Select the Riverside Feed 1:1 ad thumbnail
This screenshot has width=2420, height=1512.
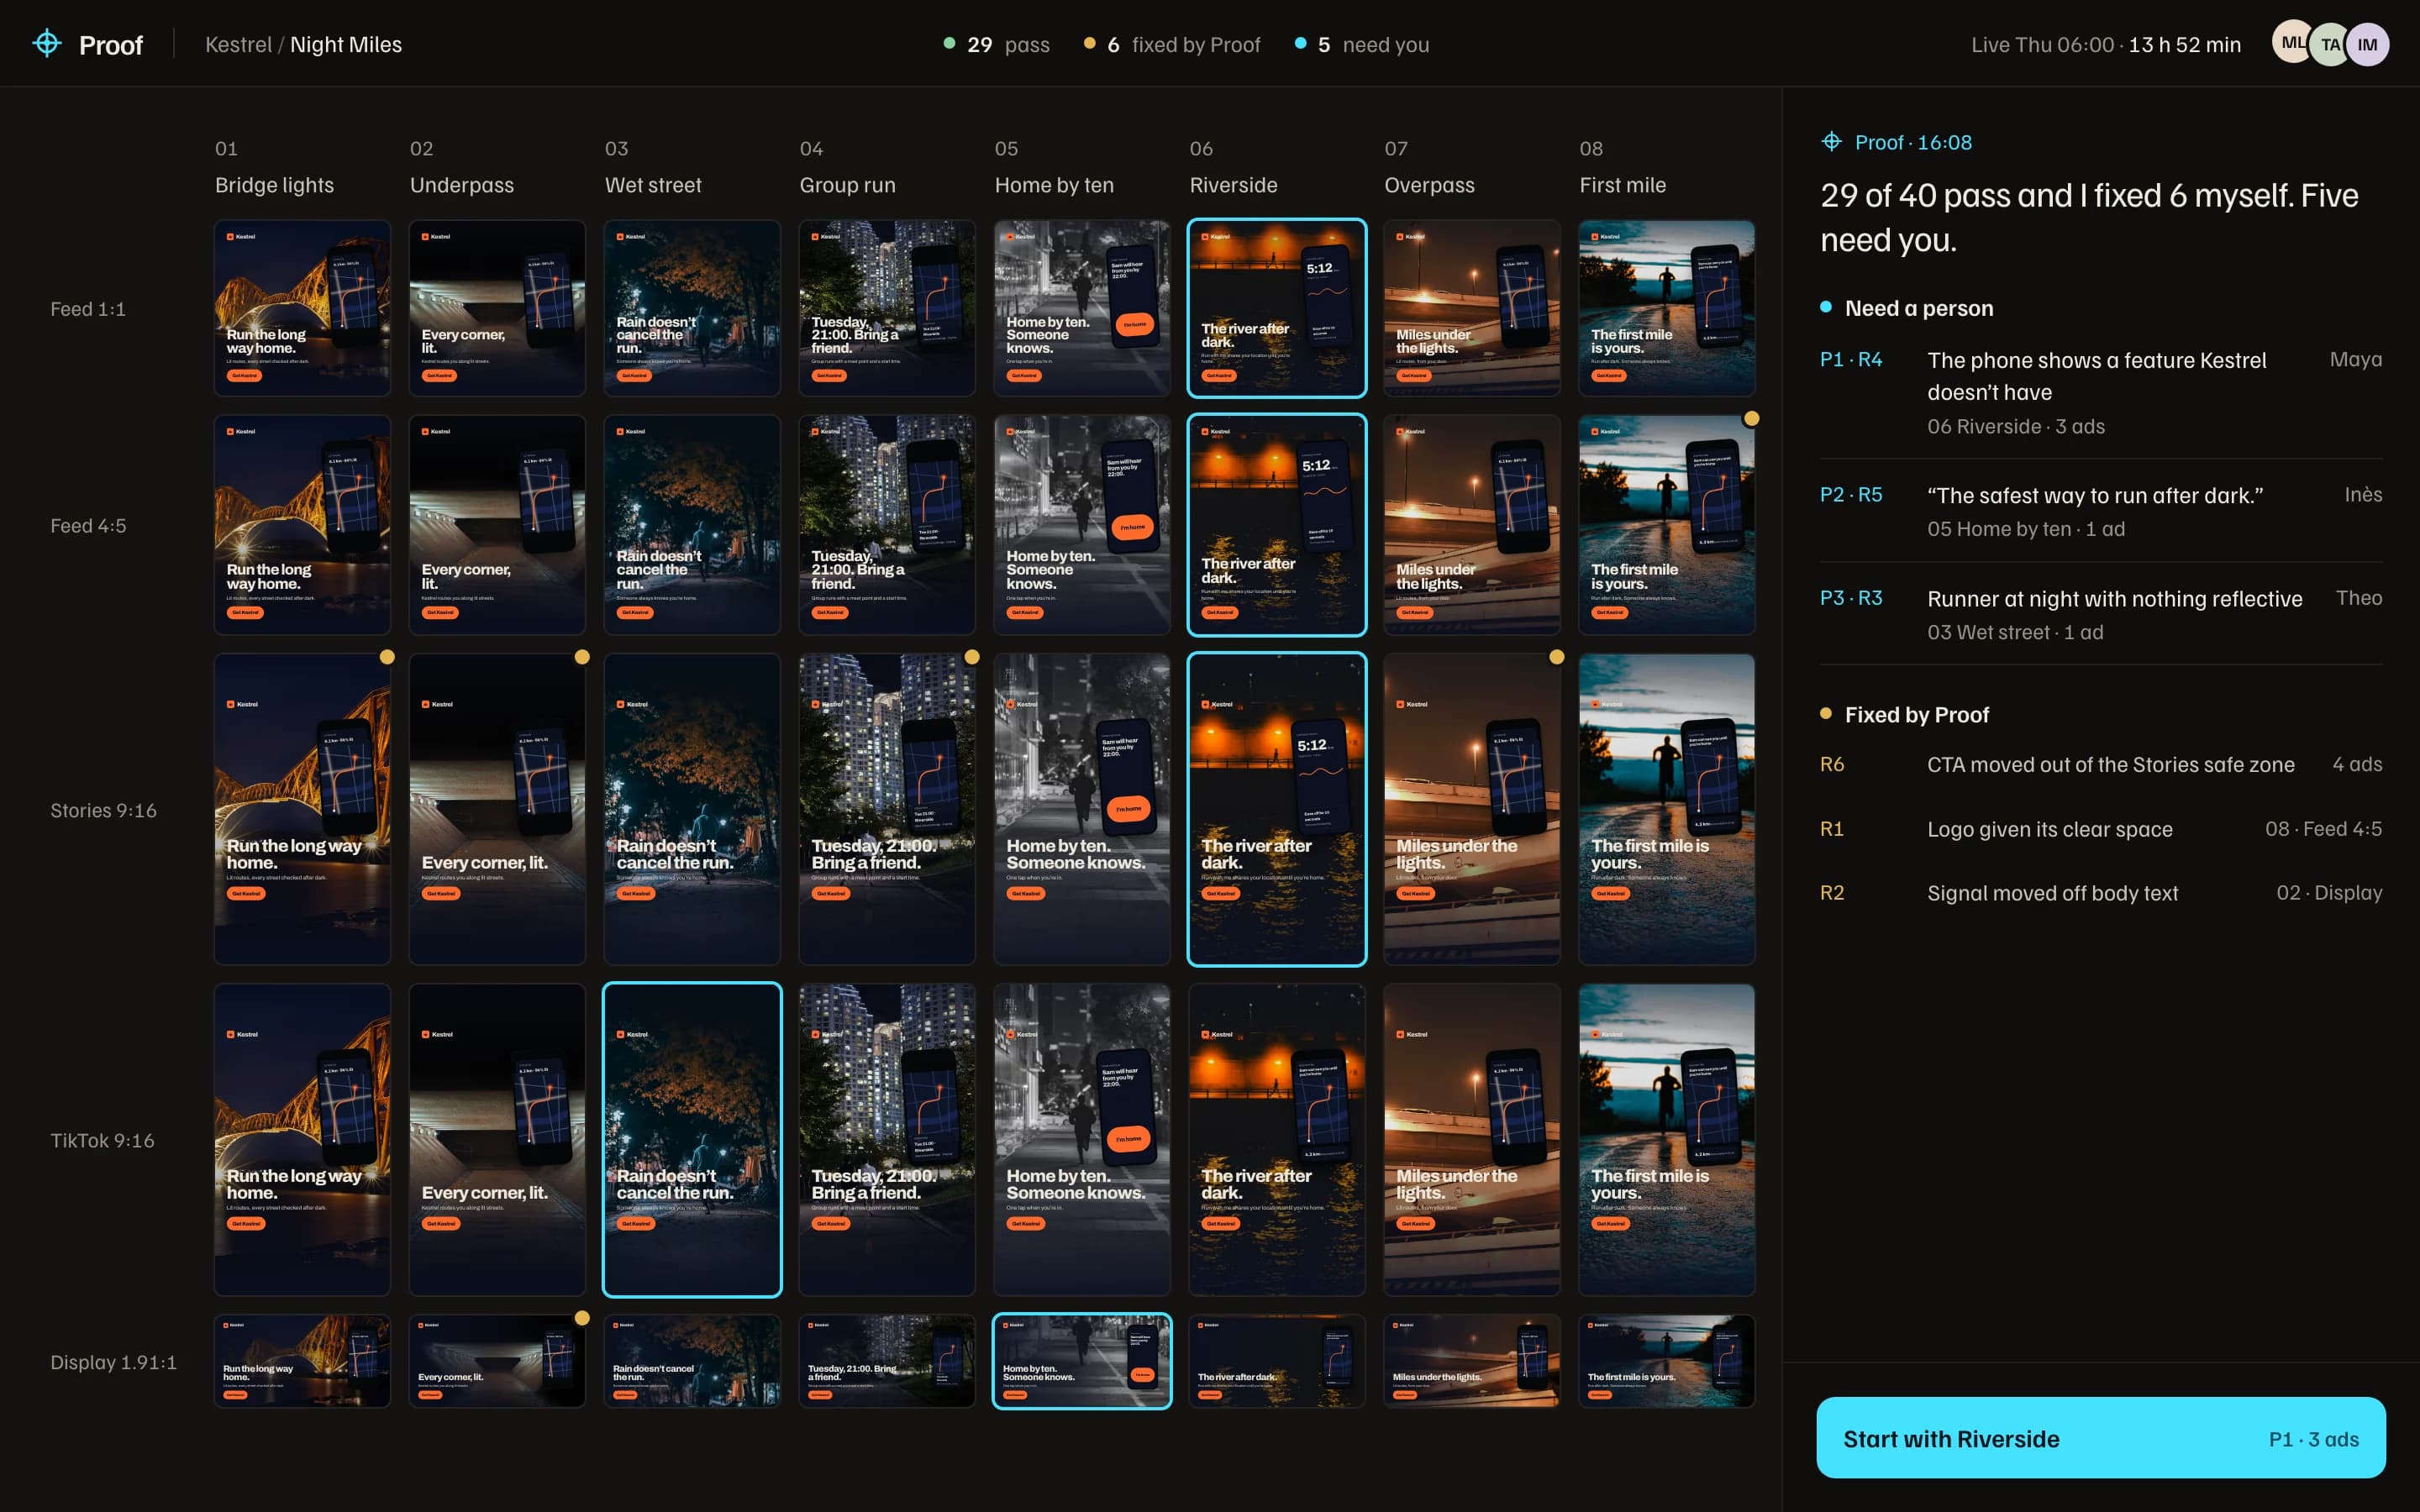click(1276, 308)
